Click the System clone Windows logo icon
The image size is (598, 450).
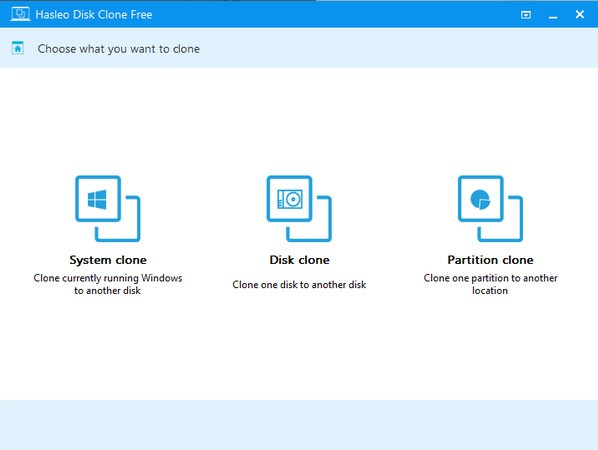[108, 209]
